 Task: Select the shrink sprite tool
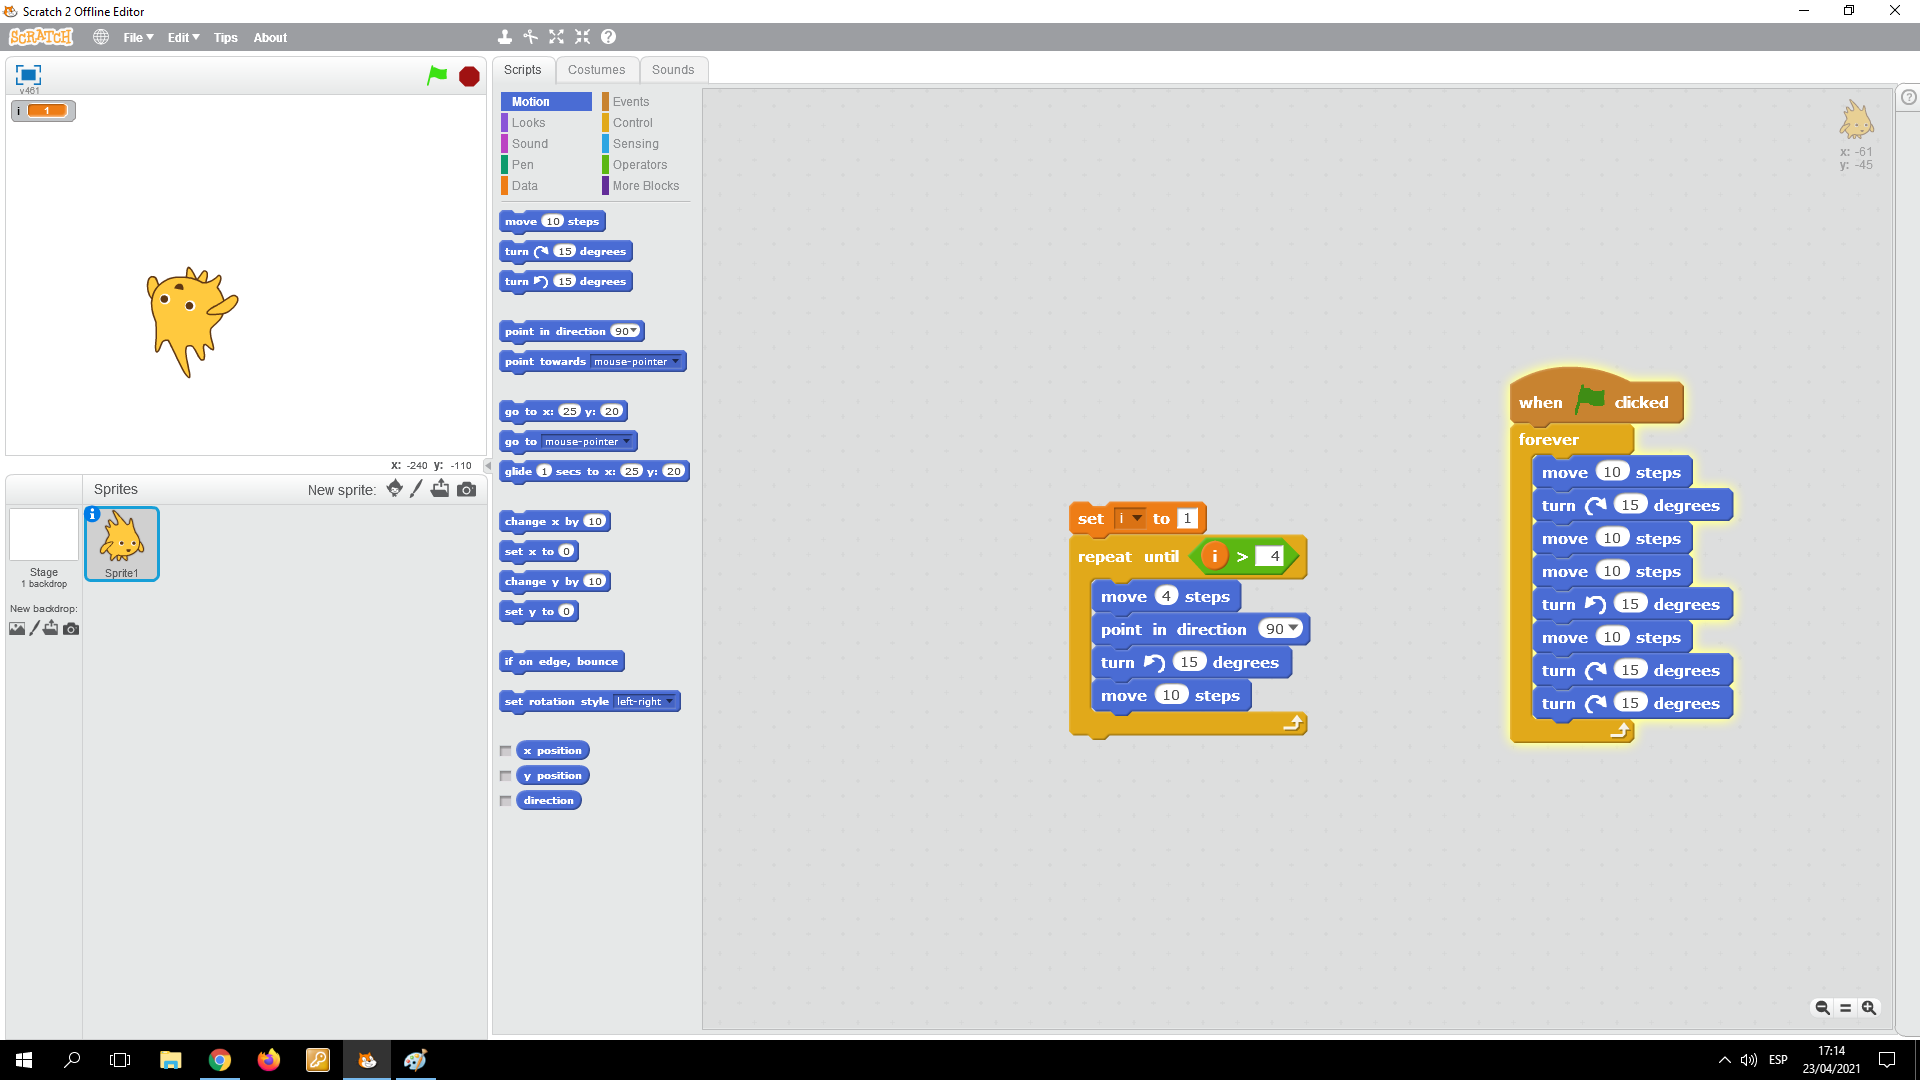pos(583,37)
